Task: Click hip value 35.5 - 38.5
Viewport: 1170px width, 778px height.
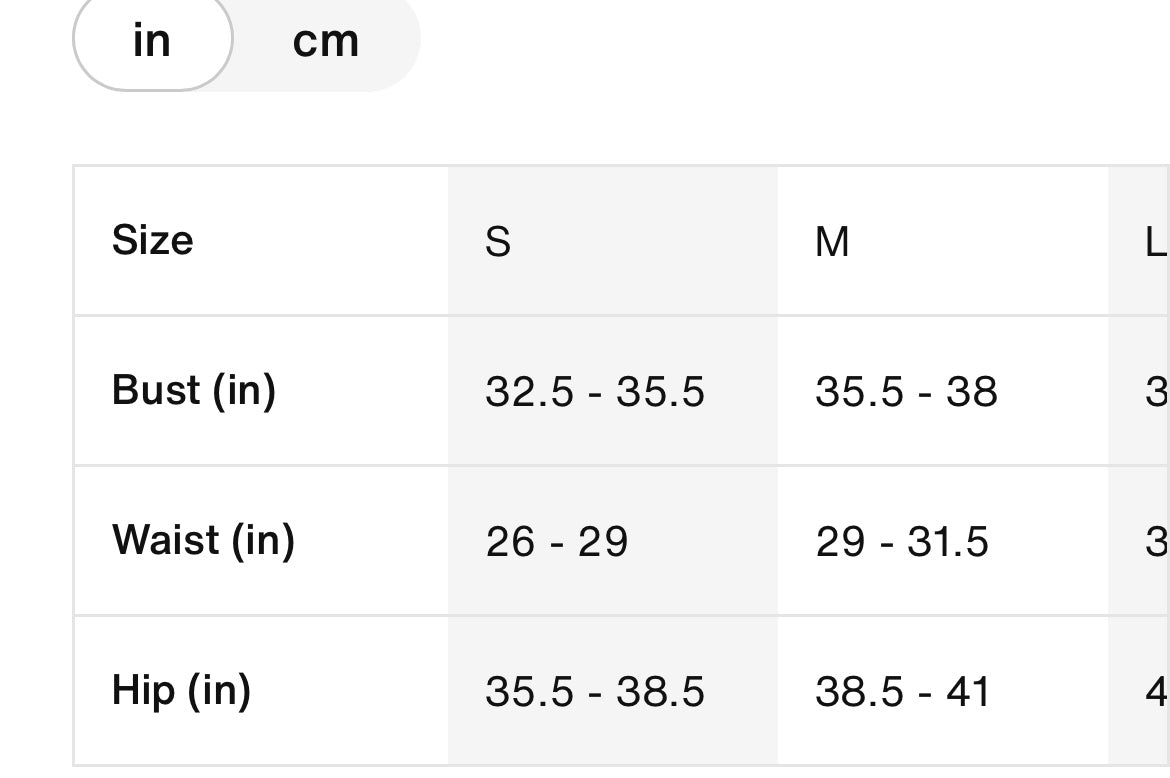Action: tap(595, 692)
